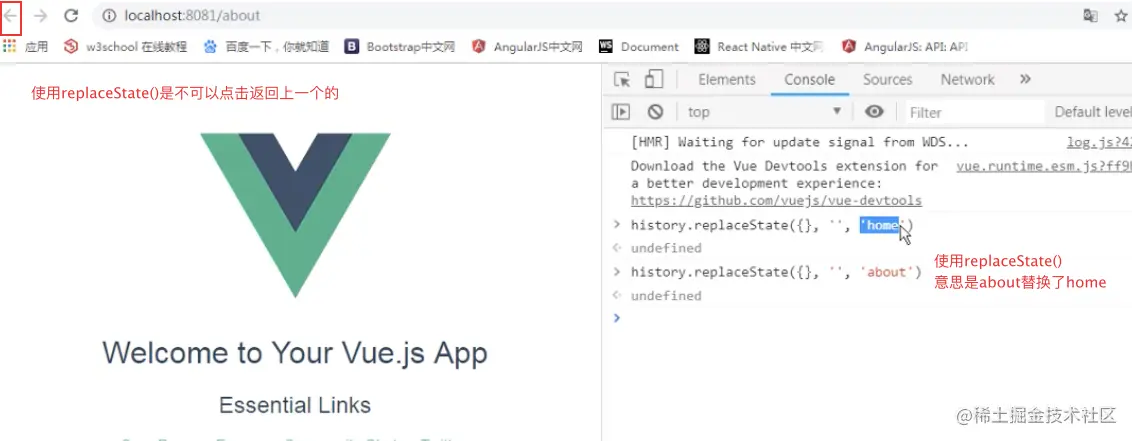The image size is (1132, 441).
Task: Open the 百度一下,你就知道 bookmark
Action: click(x=266, y=47)
